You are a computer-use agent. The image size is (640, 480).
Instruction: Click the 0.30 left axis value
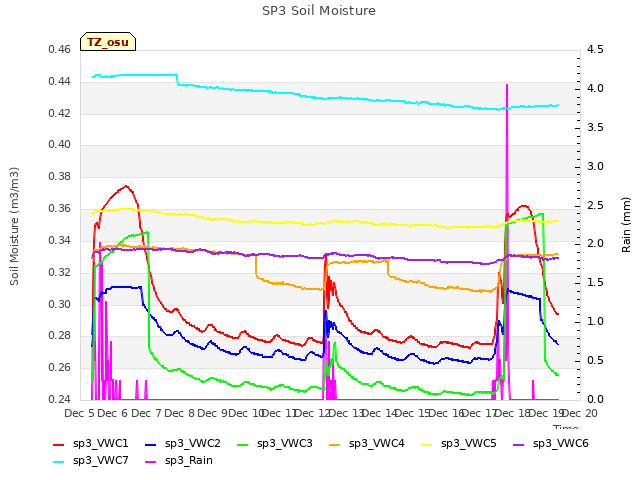click(60, 304)
